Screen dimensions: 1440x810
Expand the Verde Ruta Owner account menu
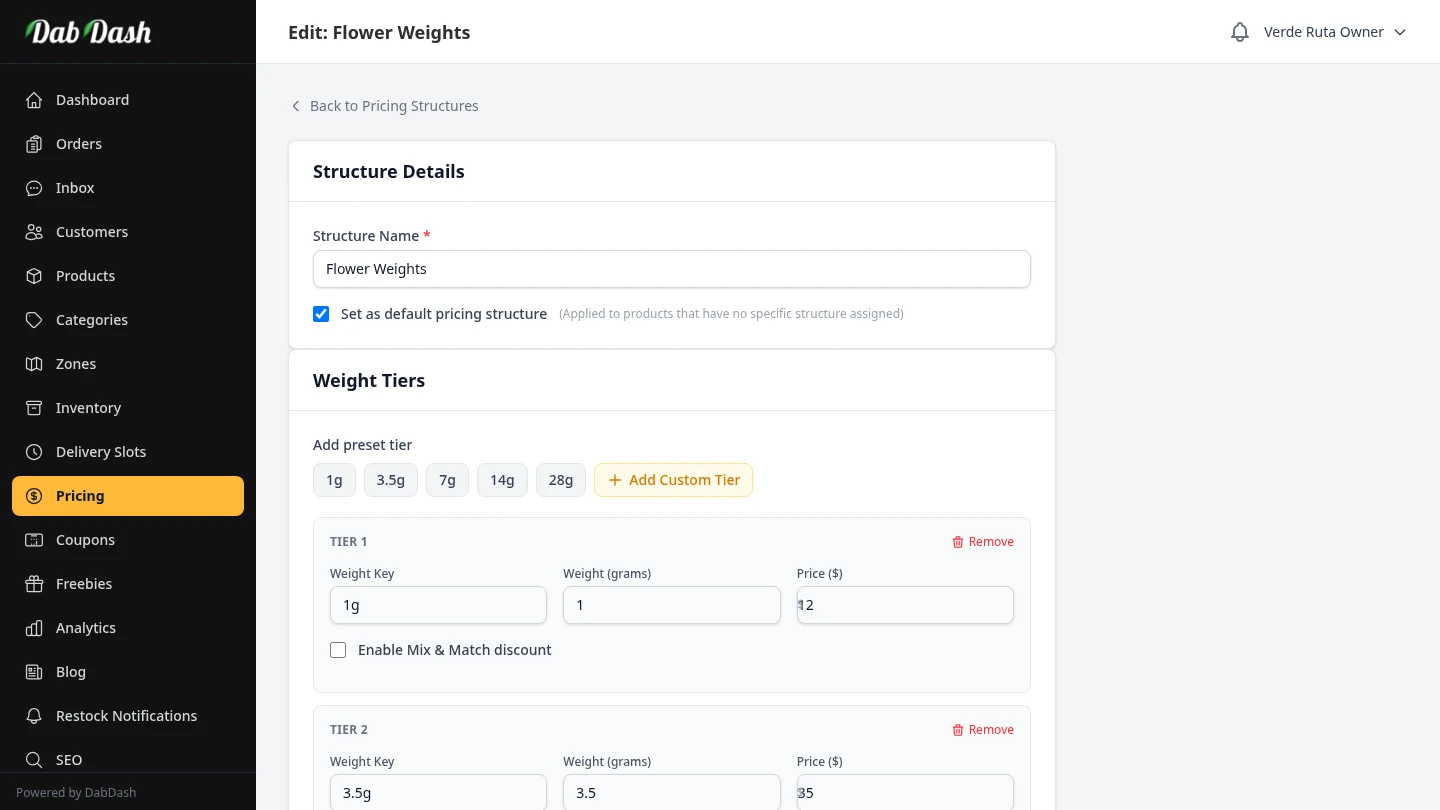1335,32
